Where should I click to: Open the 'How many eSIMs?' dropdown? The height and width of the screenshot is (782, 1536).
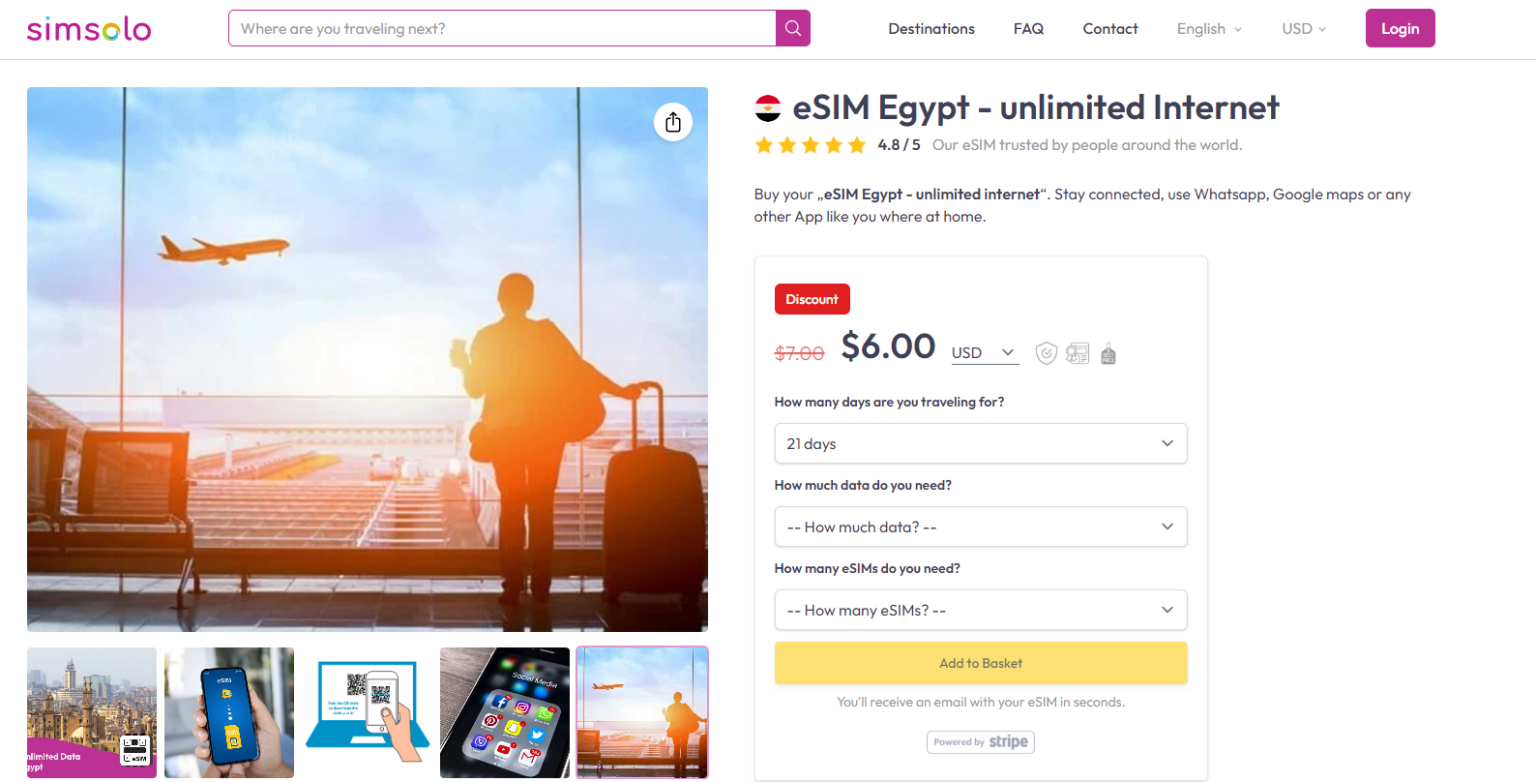[980, 610]
